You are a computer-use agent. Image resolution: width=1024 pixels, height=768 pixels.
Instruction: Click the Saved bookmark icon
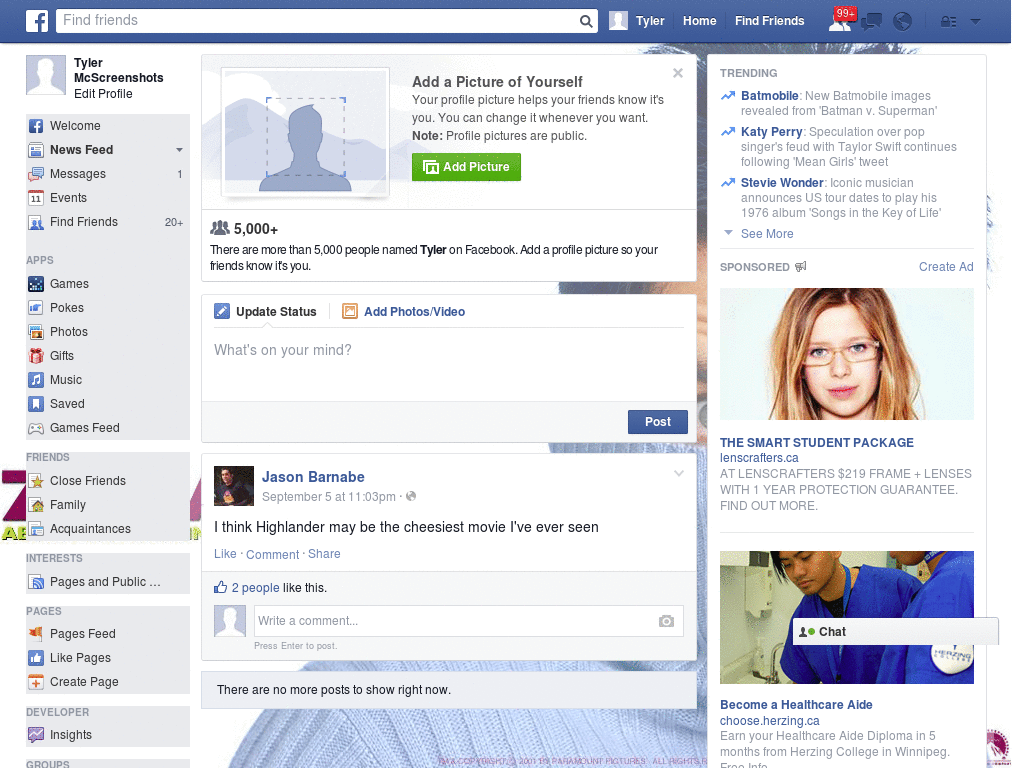[x=36, y=404]
